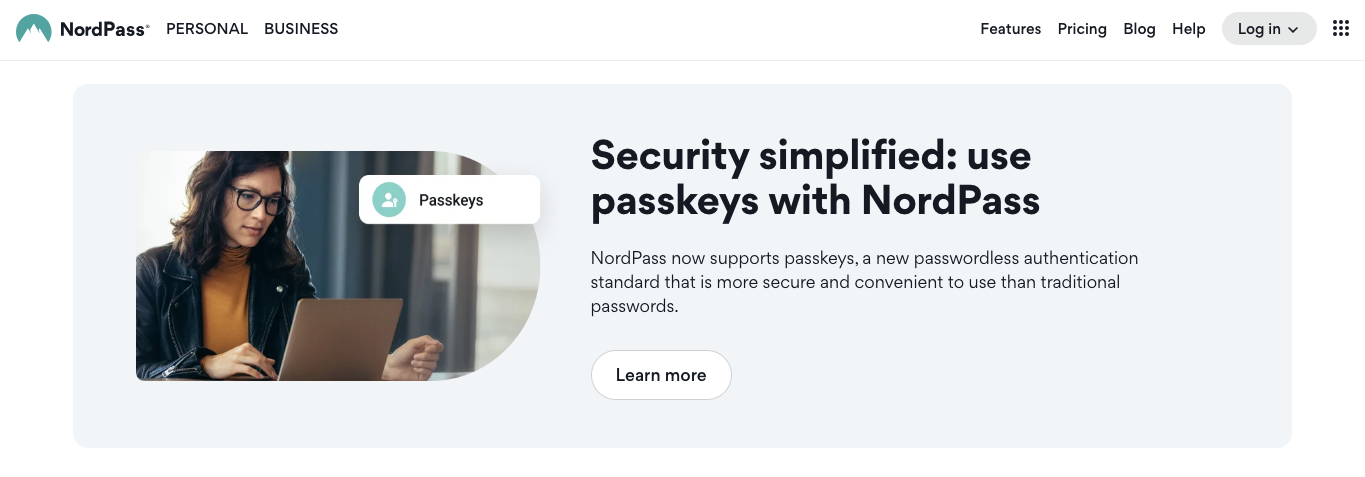Image resolution: width=1365 pixels, height=477 pixels.
Task: Click the NordPass wordmark text
Action: click(104, 29)
